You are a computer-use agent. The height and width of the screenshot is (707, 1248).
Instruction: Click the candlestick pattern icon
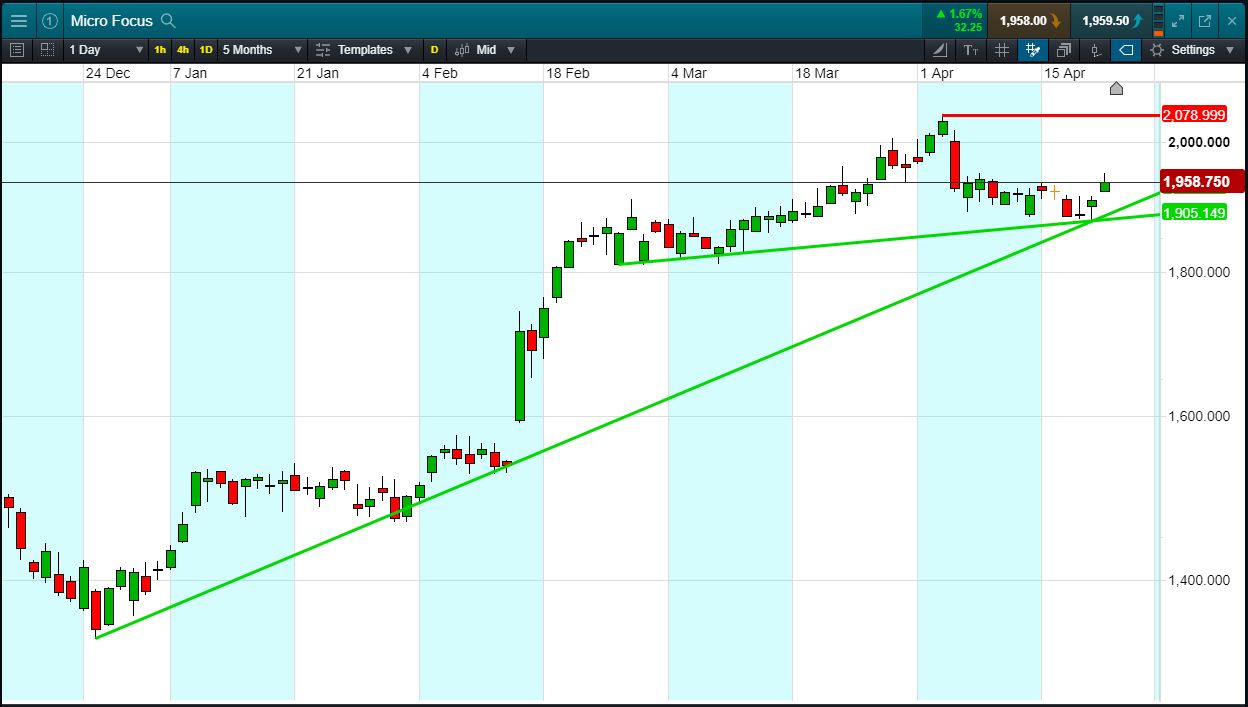pyautogui.click(x=1096, y=49)
